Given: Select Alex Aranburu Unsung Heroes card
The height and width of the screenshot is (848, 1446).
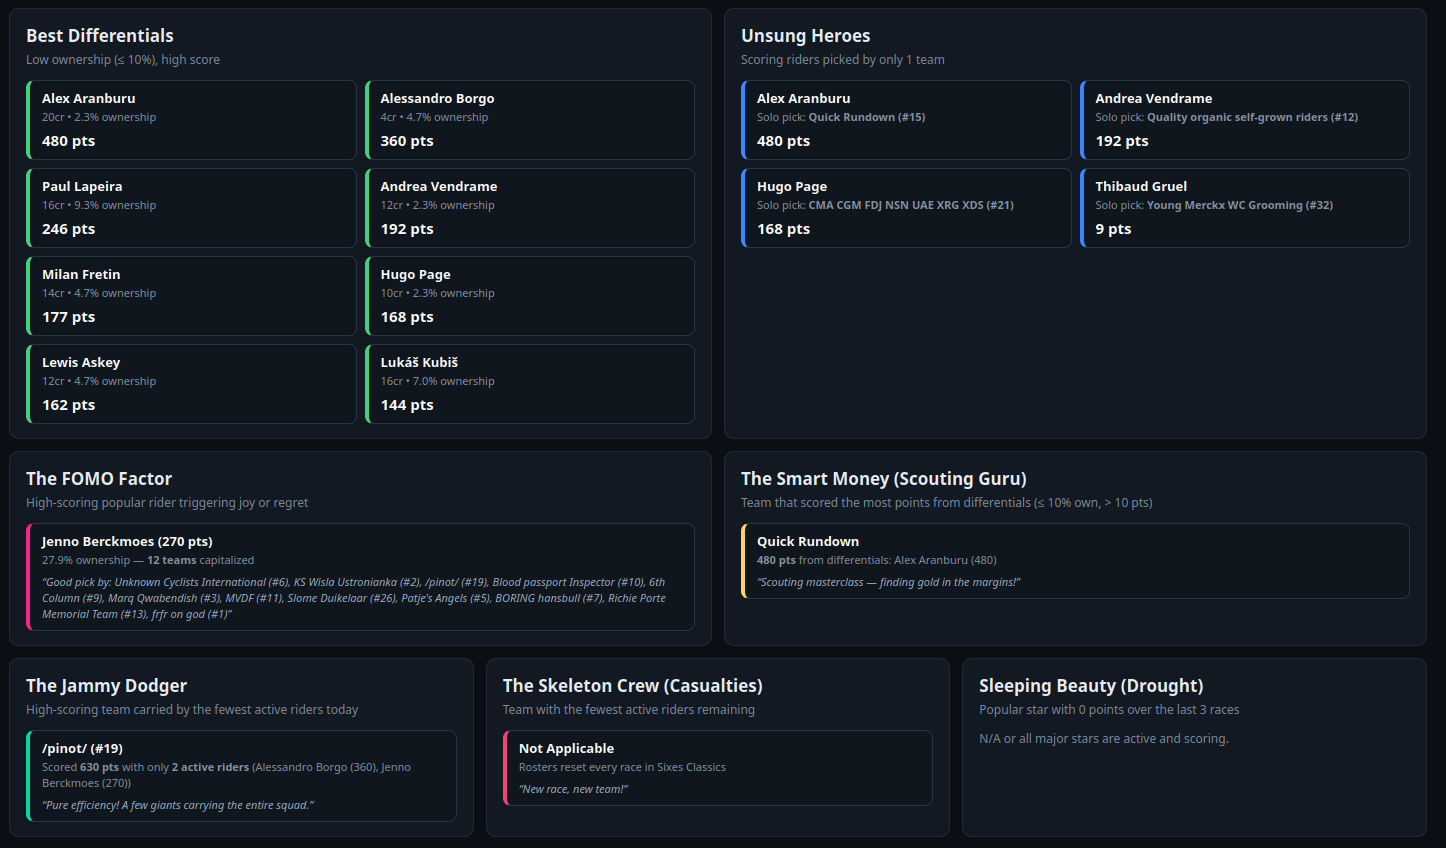Looking at the screenshot, I should [x=906, y=120].
